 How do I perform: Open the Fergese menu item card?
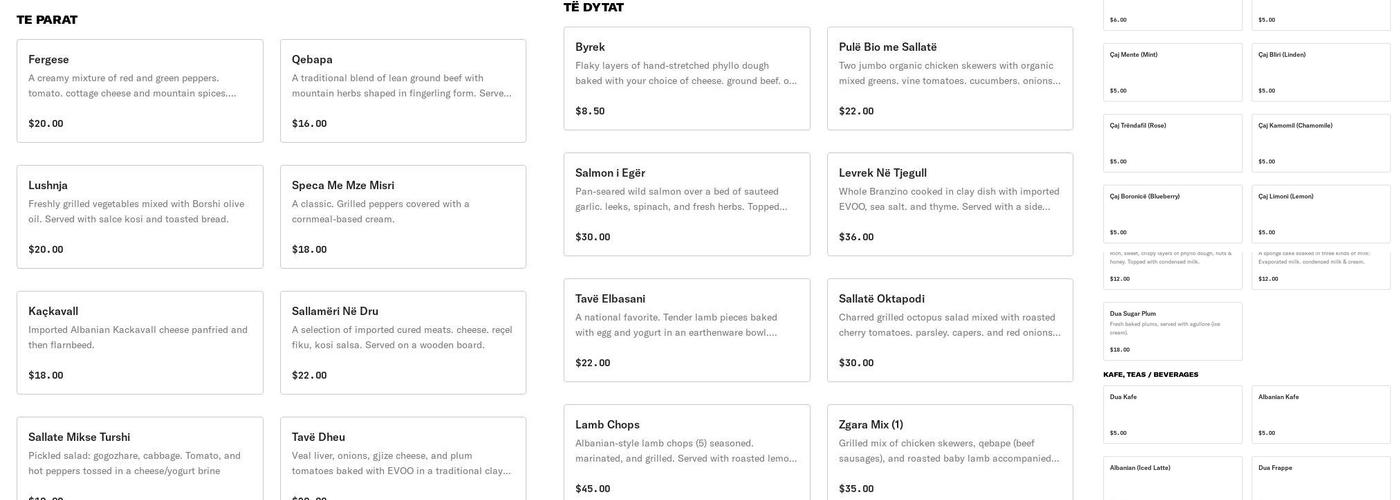tap(140, 91)
